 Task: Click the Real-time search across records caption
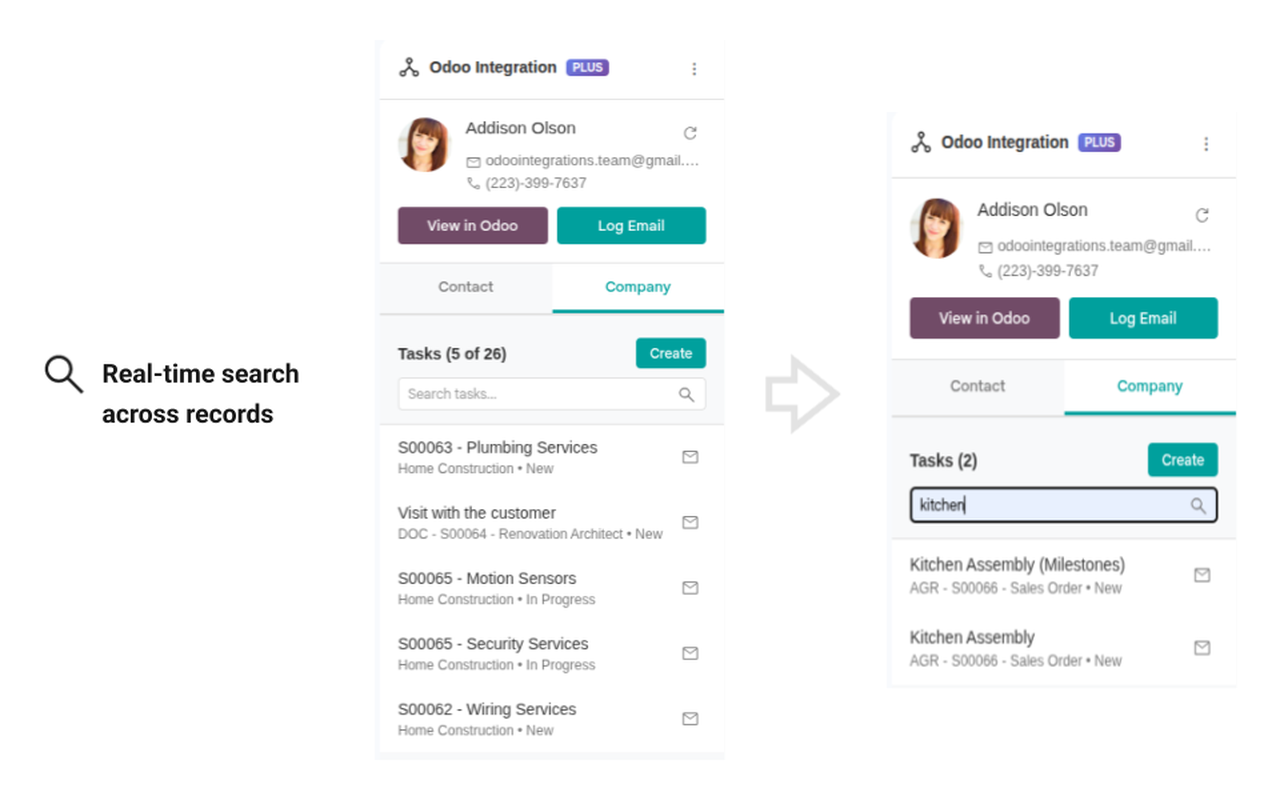pos(200,394)
